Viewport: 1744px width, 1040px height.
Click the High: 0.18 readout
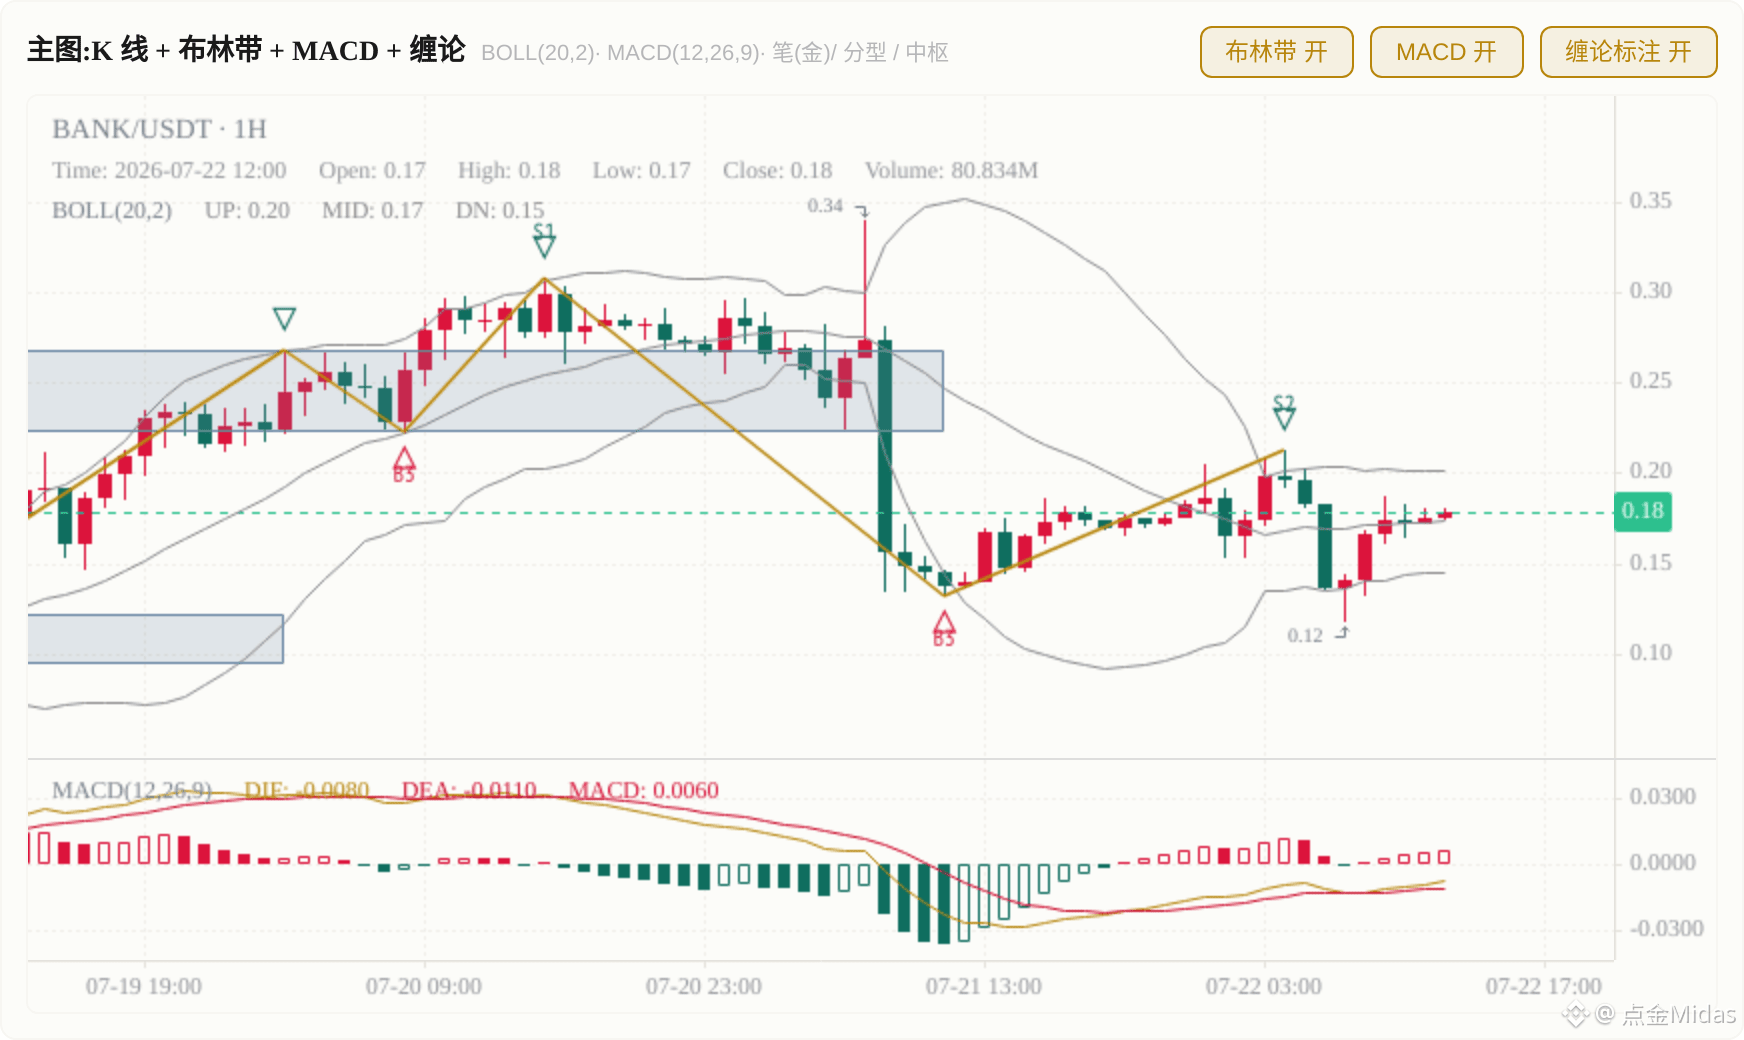(509, 170)
